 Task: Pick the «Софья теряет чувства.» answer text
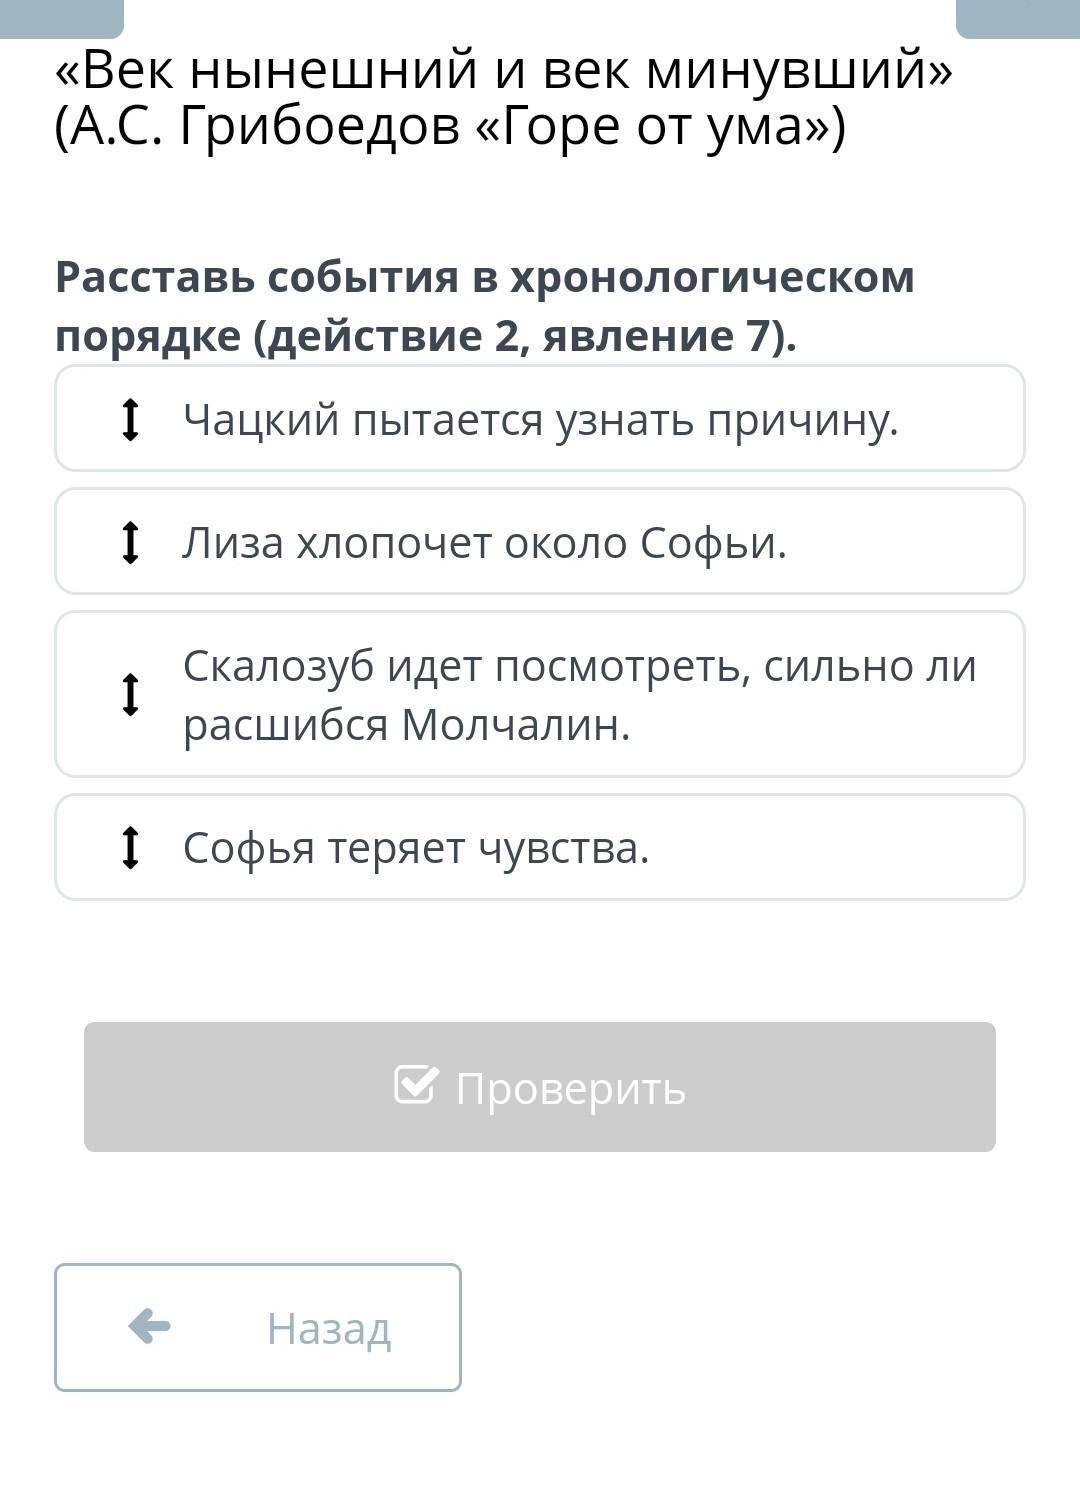[x=416, y=848]
